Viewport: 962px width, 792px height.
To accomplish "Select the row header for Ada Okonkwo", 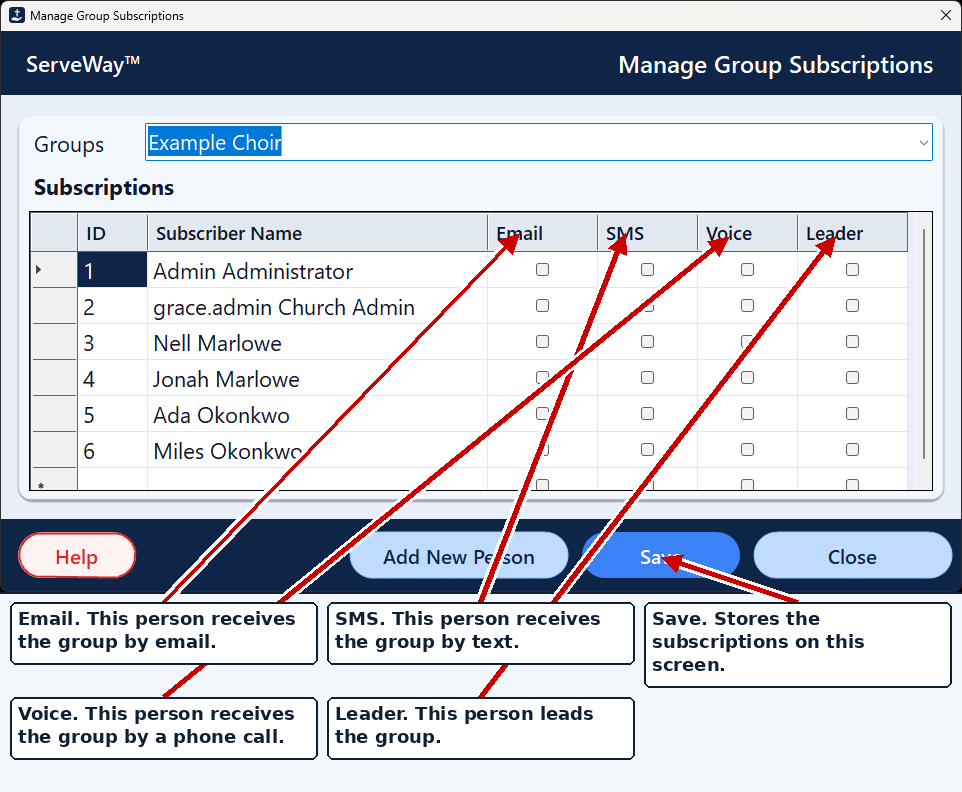I will [x=54, y=414].
